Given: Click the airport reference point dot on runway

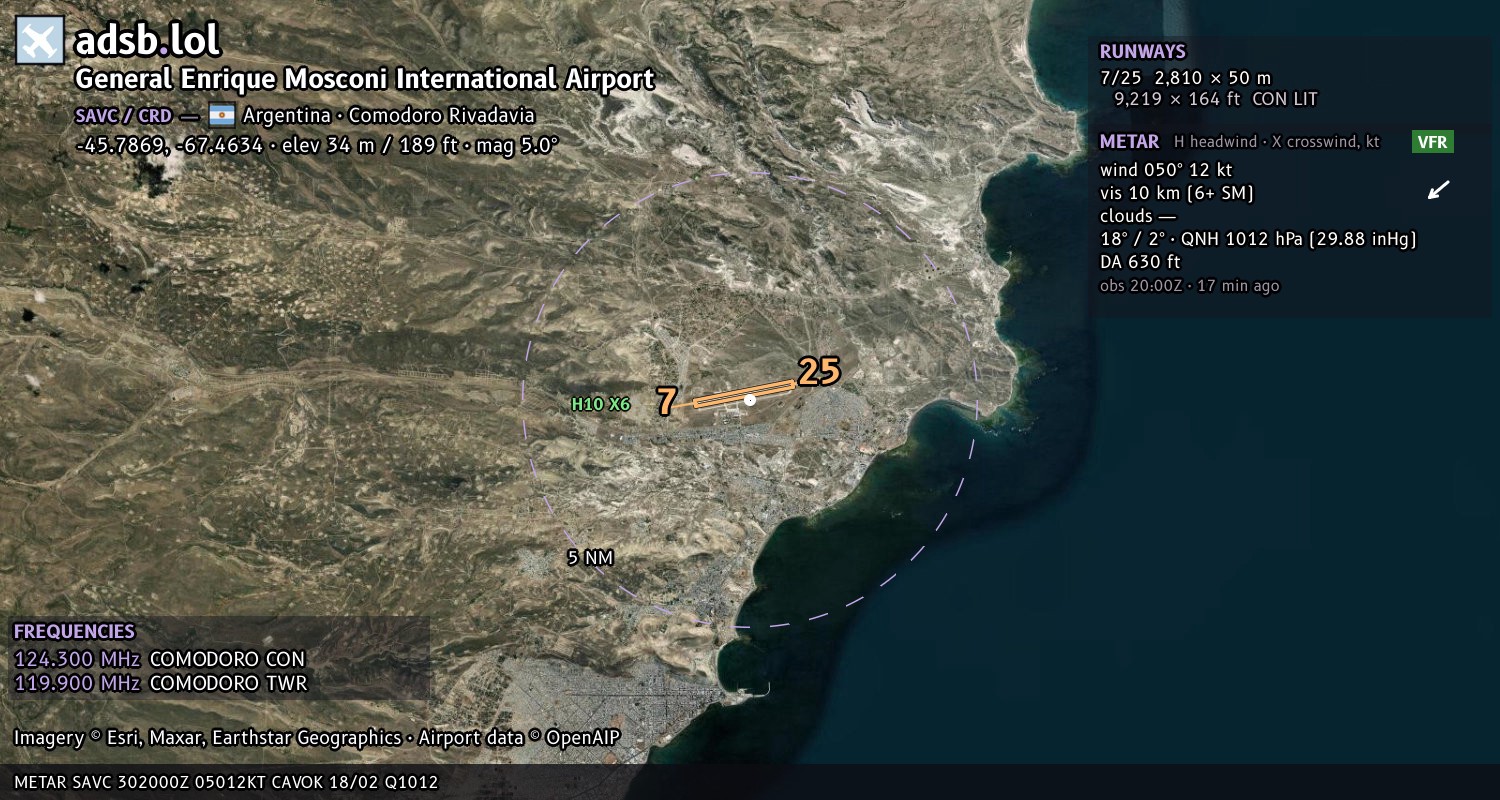Looking at the screenshot, I should (x=750, y=400).
